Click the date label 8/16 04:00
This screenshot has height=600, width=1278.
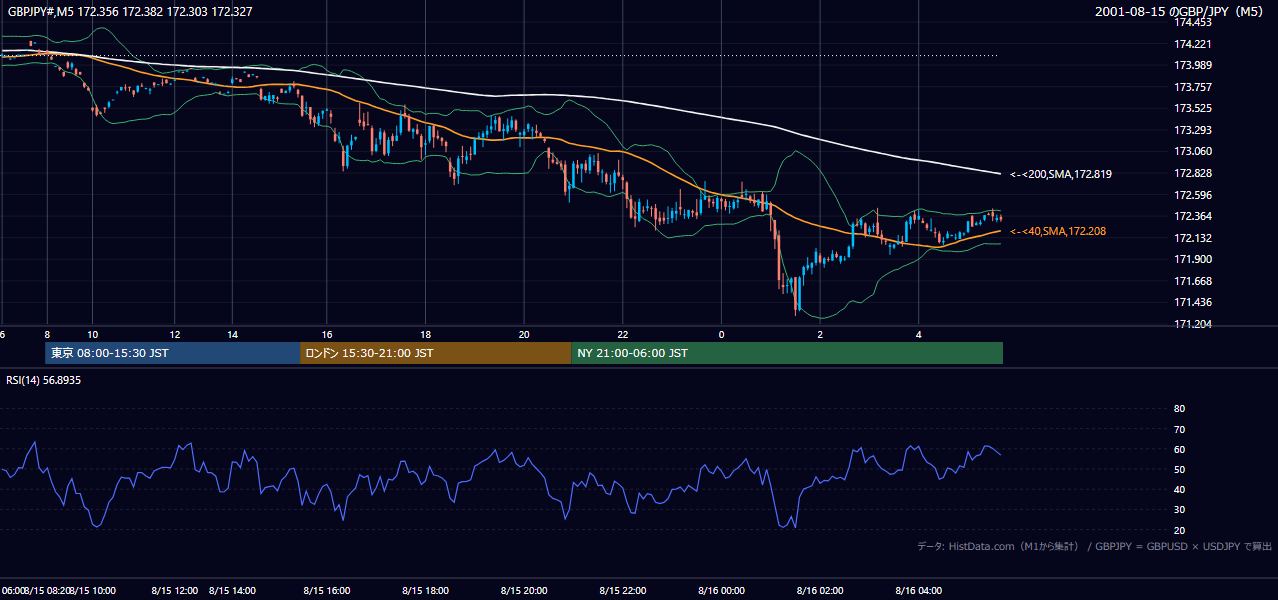pyautogui.click(x=921, y=591)
